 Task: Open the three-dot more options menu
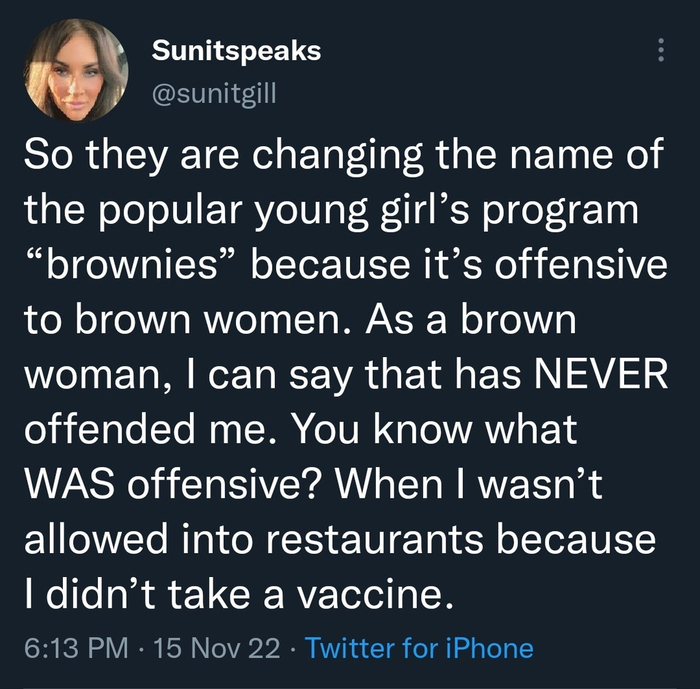tap(660, 50)
